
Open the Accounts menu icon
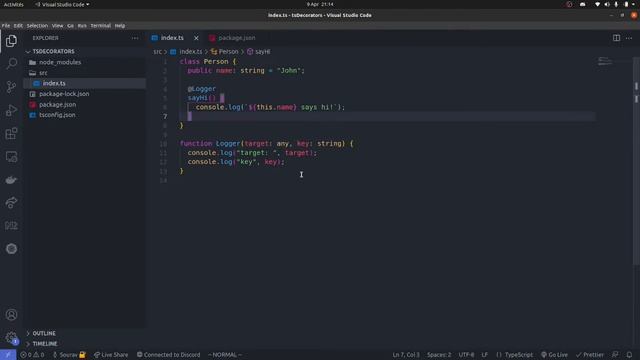[11, 315]
